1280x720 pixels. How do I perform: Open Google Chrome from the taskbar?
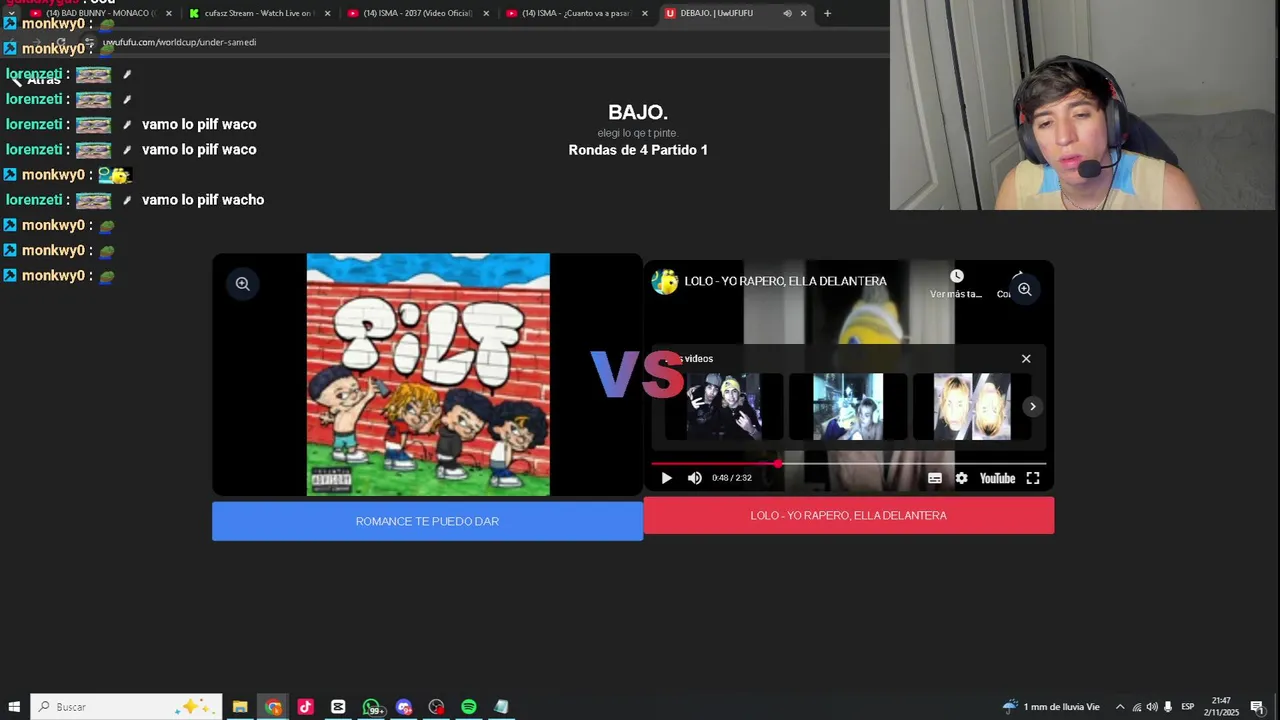[x=273, y=707]
